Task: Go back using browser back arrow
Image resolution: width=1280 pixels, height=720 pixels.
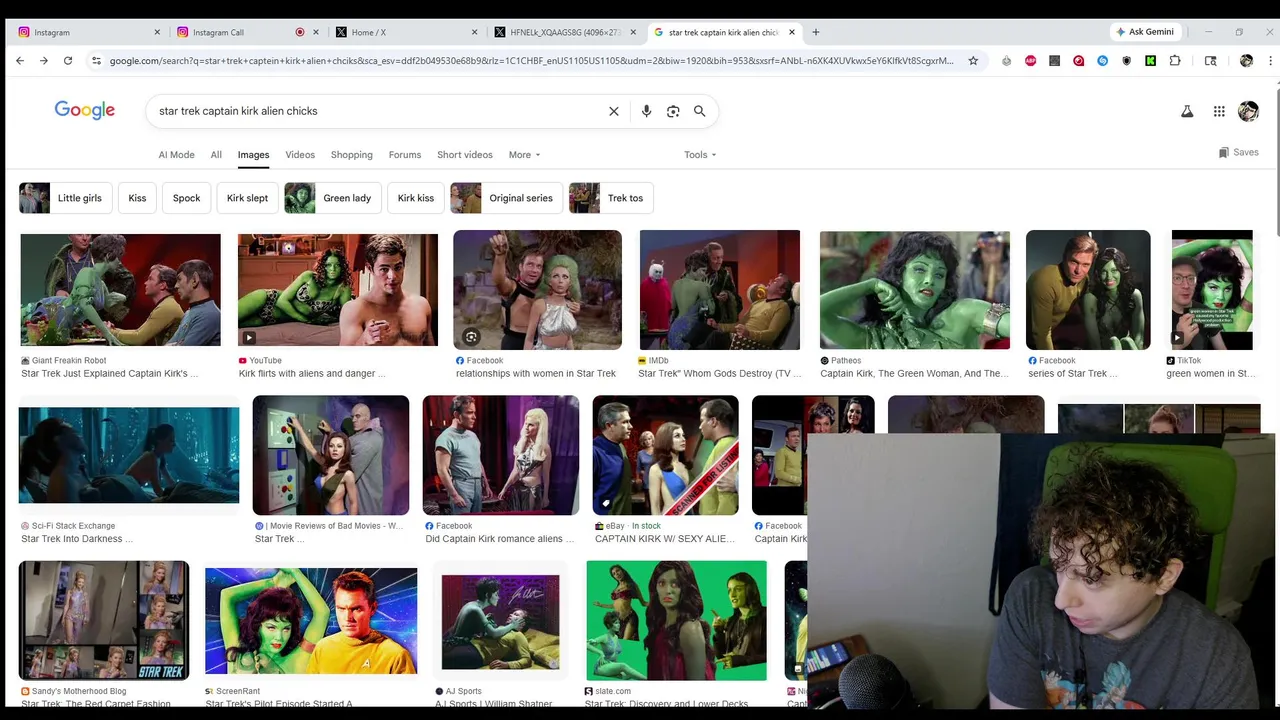Action: (x=20, y=61)
